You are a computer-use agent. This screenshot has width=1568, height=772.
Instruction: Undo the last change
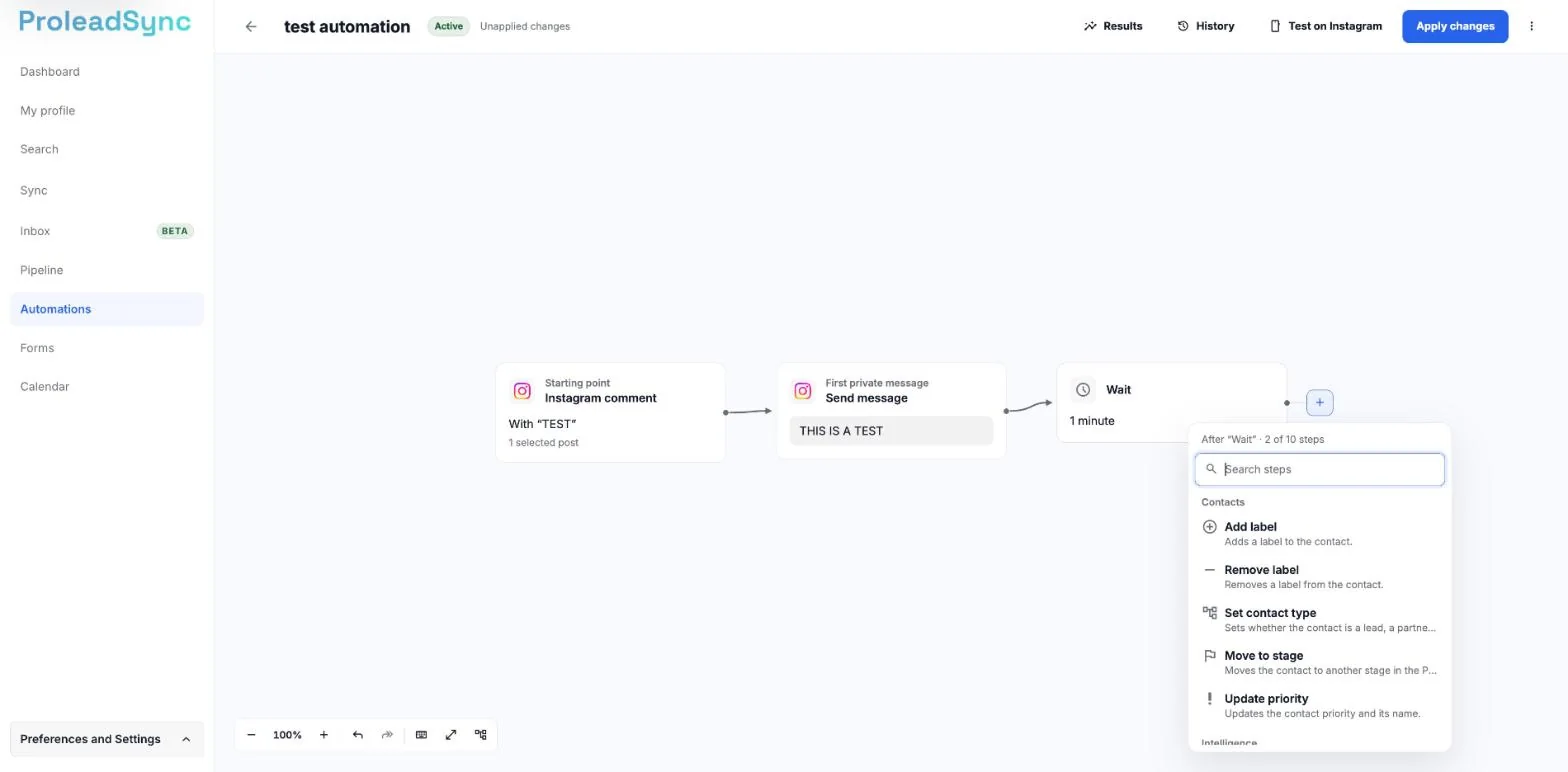coord(357,735)
